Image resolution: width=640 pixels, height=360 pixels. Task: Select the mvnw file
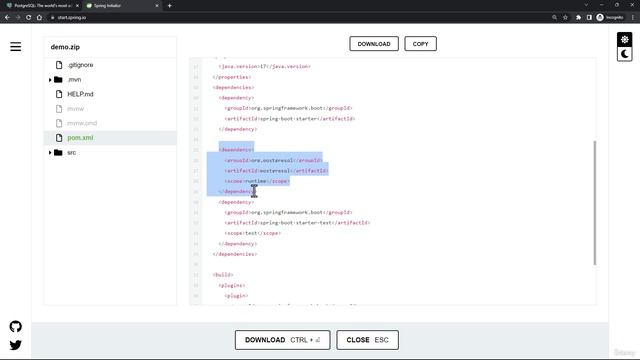click(76, 109)
